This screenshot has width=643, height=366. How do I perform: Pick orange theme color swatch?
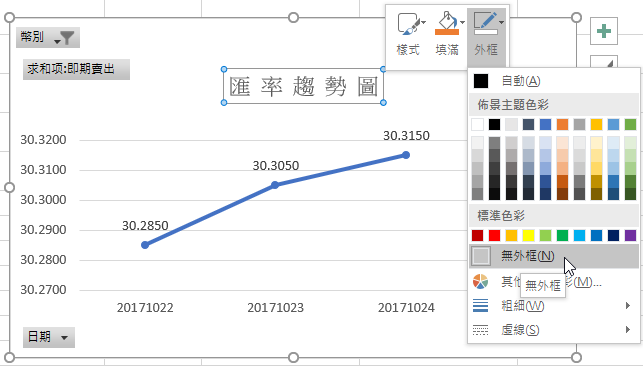coord(562,125)
